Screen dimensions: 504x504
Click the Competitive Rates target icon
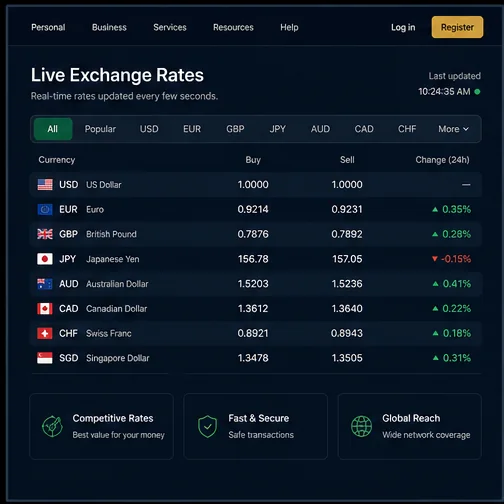coord(52,426)
